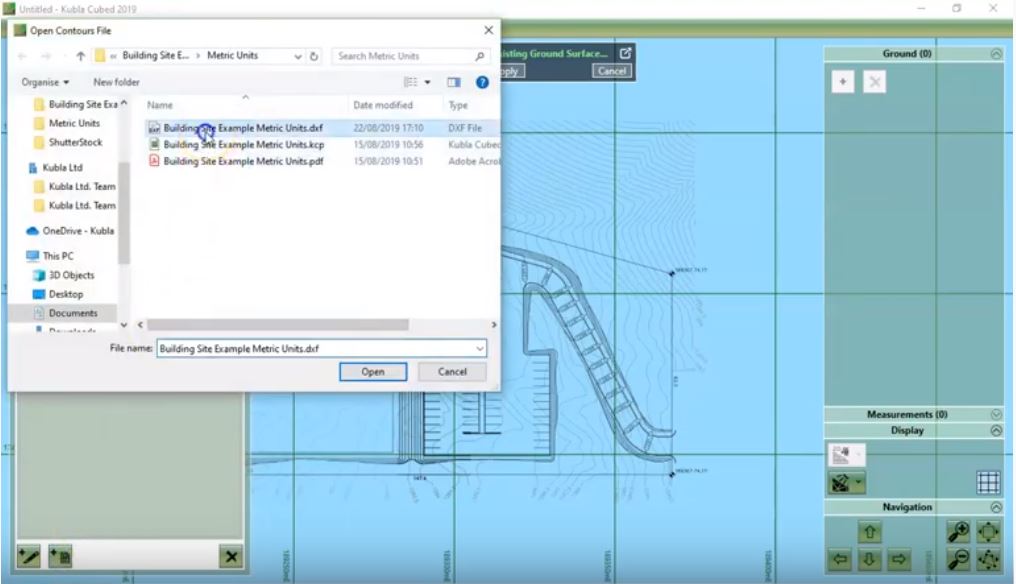Select the 'Building Site Exa' folder in tree

(76, 104)
